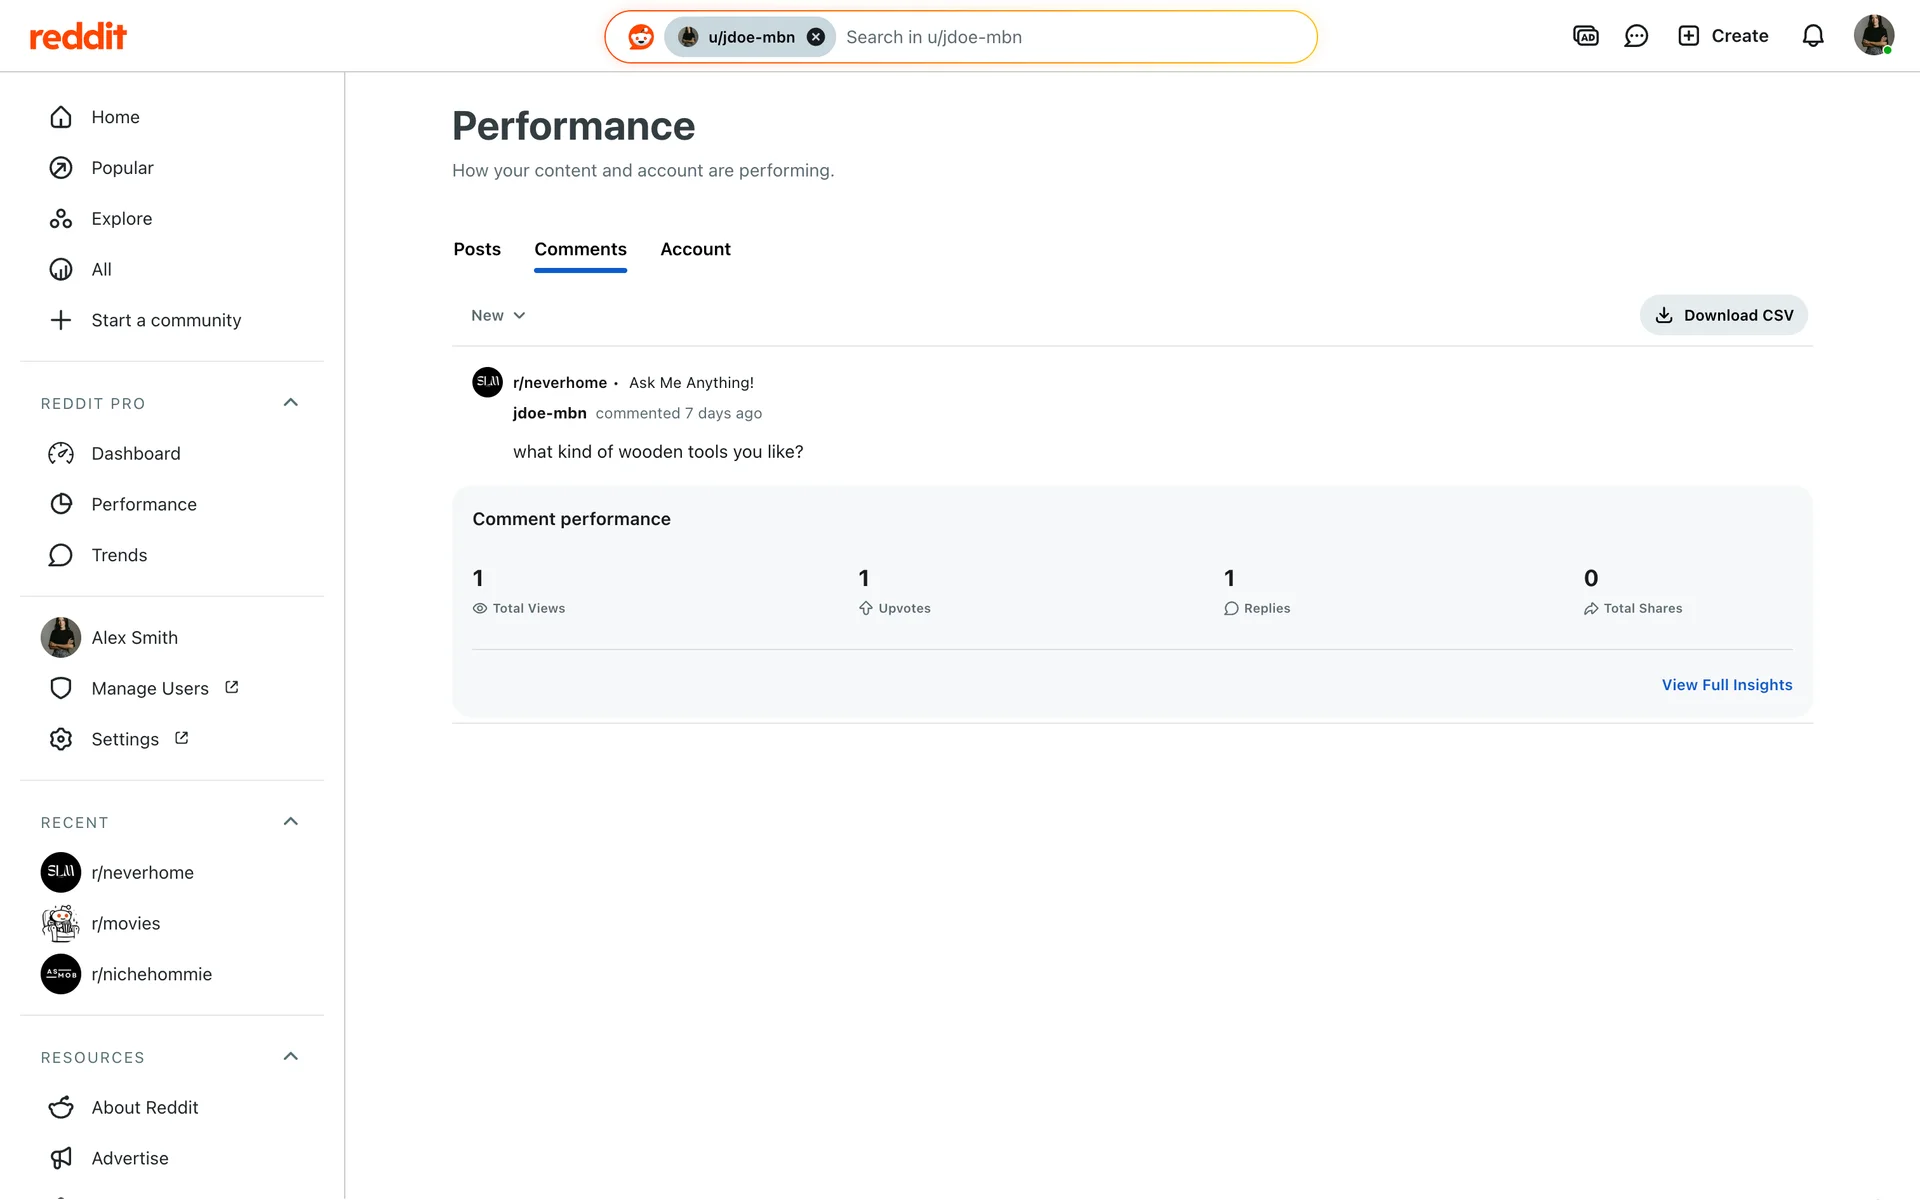Open Dashboard from the Reddit Pro sidebar

[135, 453]
